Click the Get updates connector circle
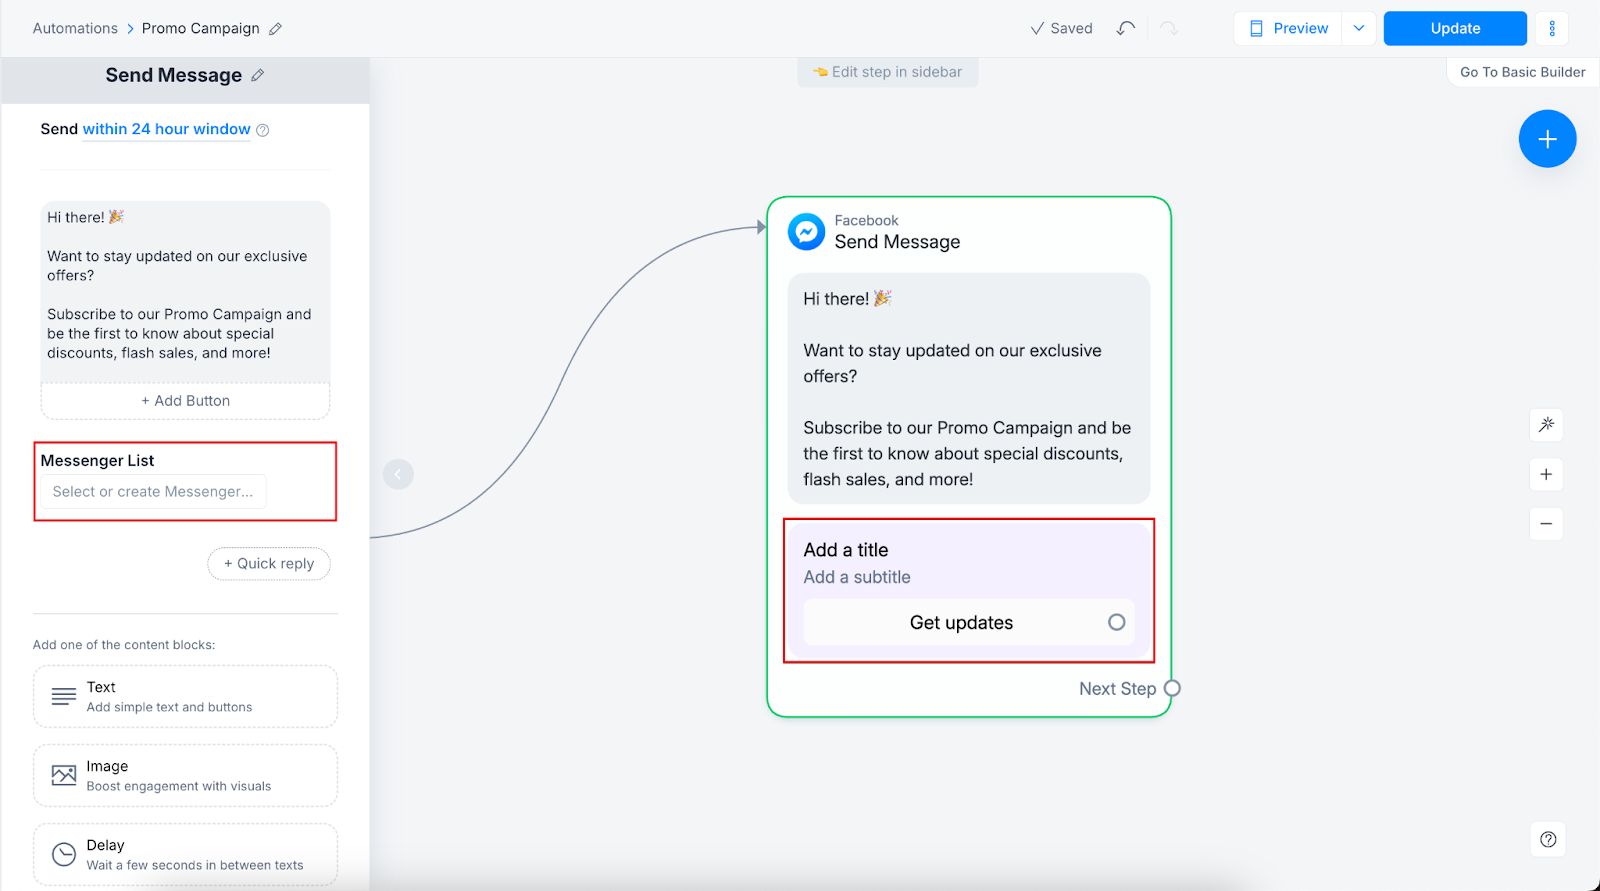 click(1116, 622)
